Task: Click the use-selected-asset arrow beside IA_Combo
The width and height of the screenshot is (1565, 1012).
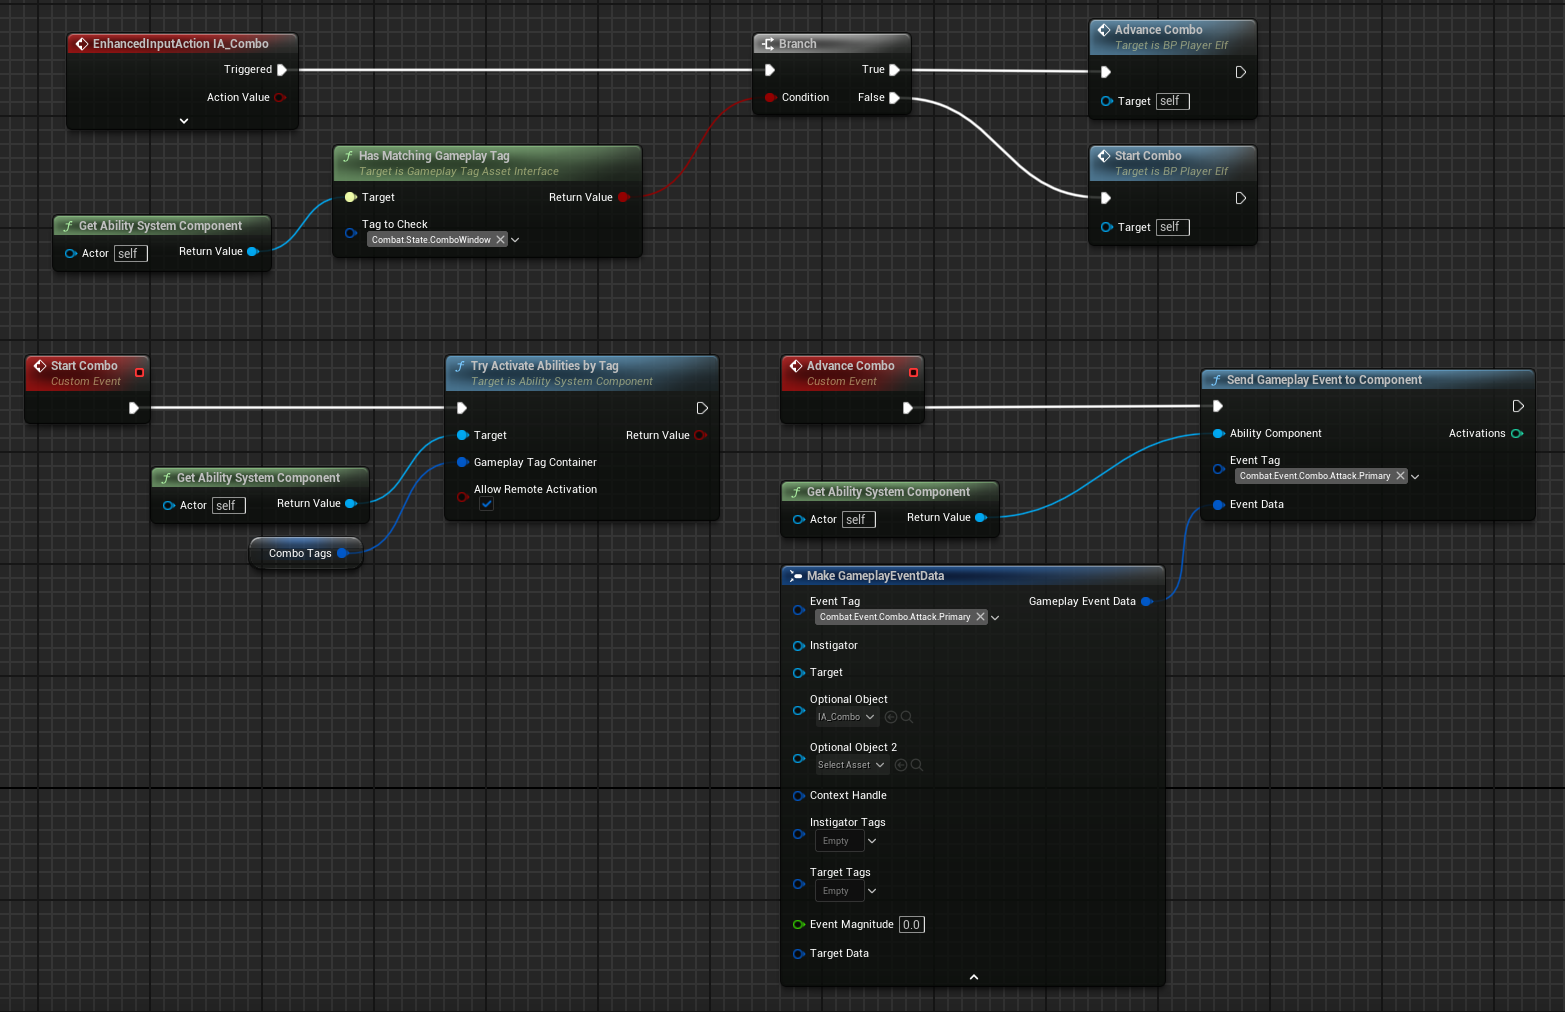Action: point(891,717)
